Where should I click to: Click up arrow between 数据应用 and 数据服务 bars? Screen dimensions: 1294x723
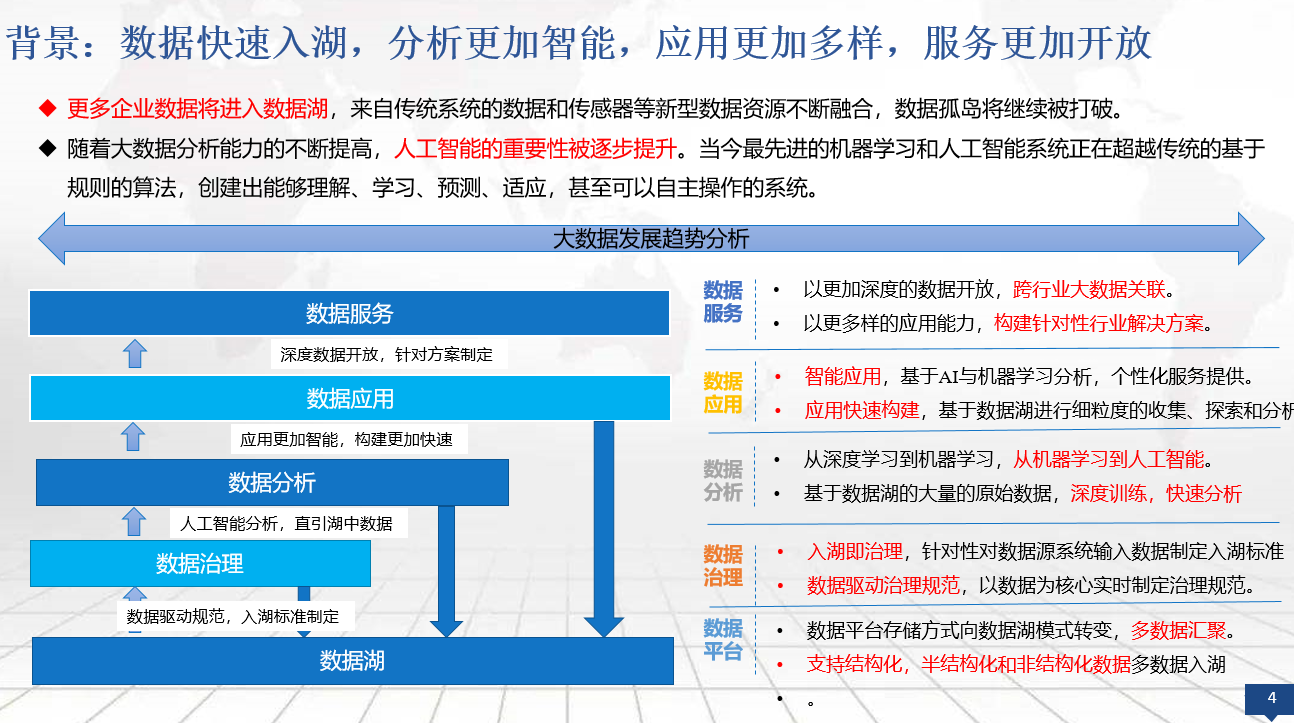135,353
